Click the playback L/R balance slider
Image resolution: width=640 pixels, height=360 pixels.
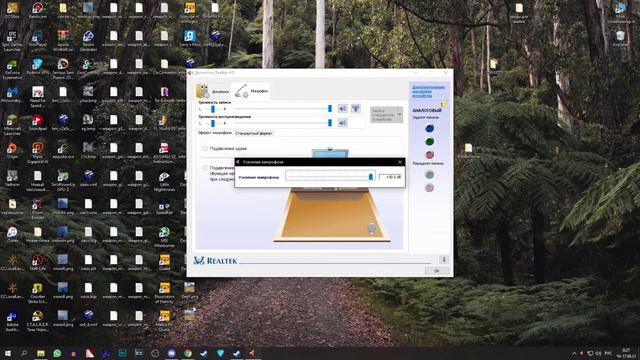(x=213, y=123)
